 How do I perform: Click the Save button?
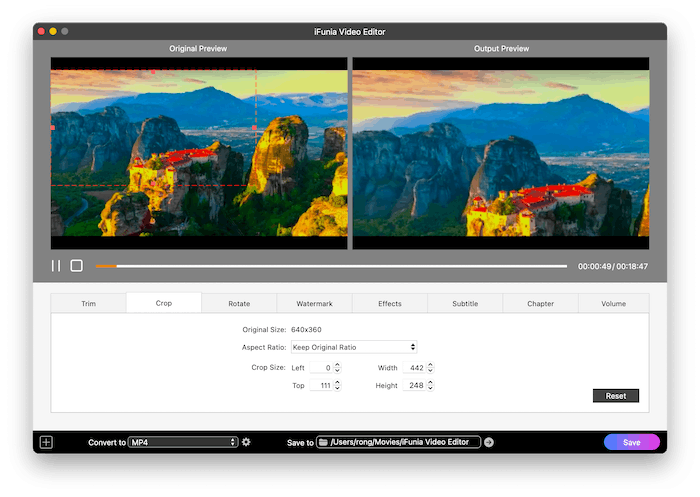[631, 442]
